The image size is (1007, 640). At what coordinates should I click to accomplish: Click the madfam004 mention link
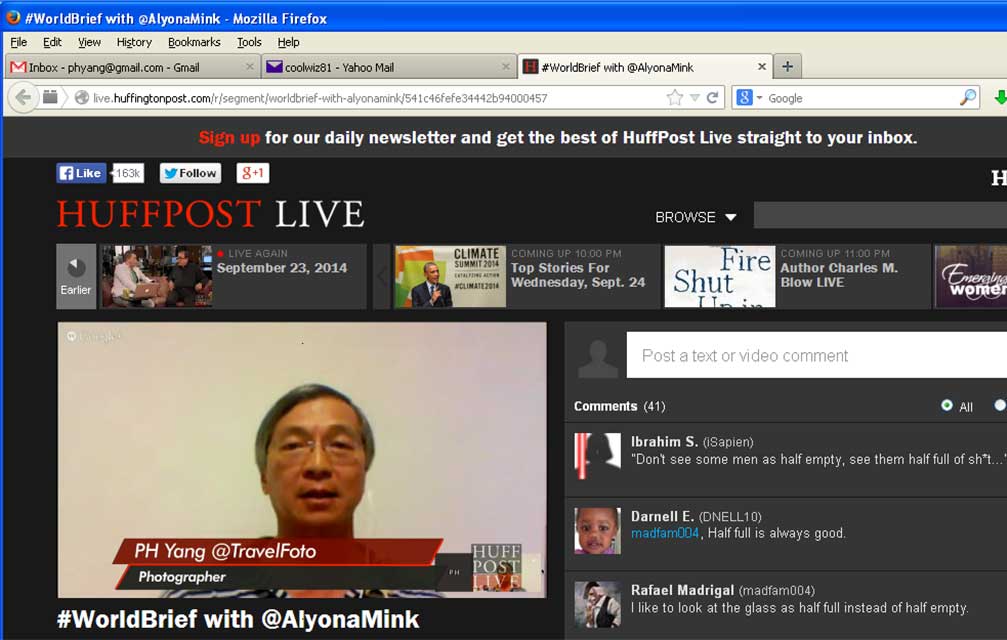[665, 533]
